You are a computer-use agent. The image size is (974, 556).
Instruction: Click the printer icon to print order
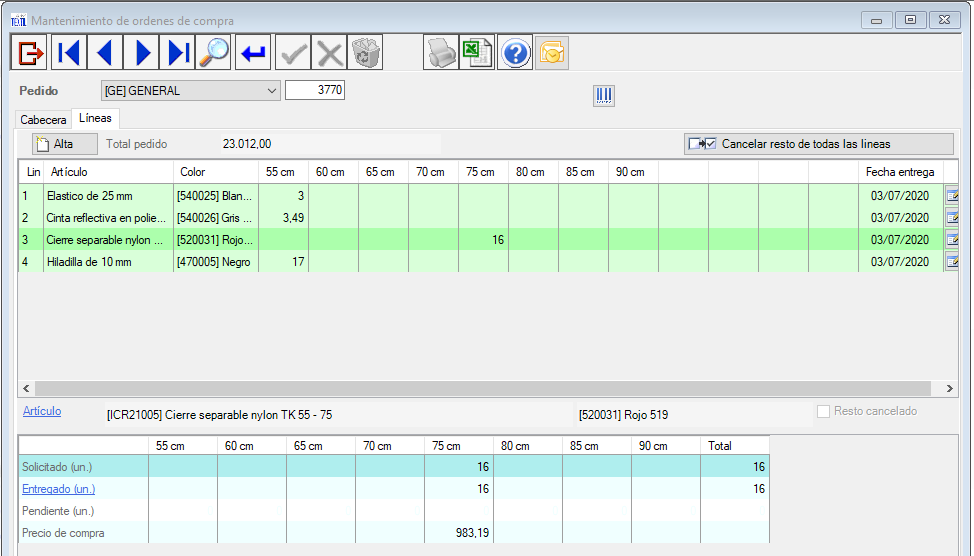440,52
